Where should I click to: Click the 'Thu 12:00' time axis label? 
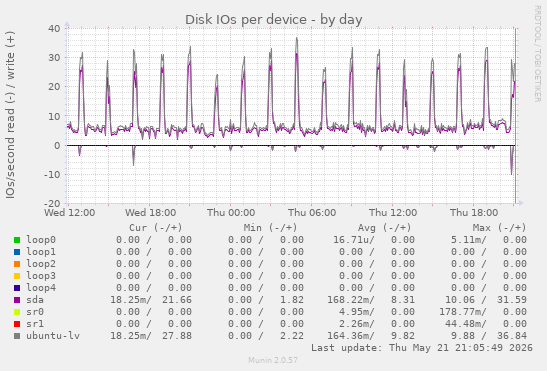(393, 213)
